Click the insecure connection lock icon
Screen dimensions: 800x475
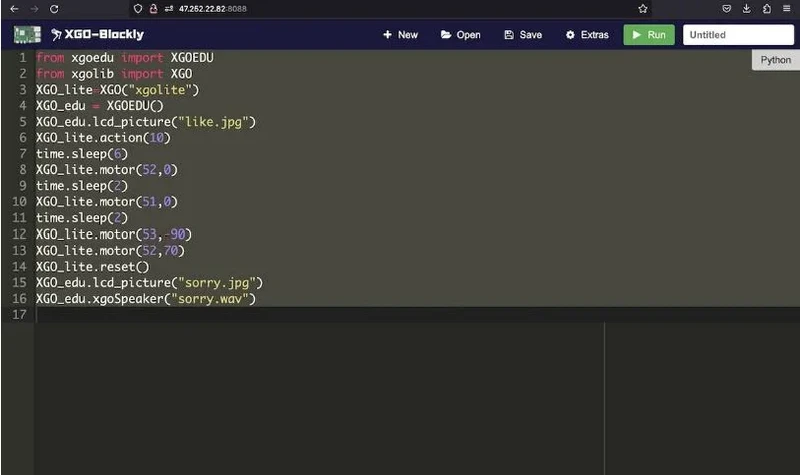(x=153, y=9)
